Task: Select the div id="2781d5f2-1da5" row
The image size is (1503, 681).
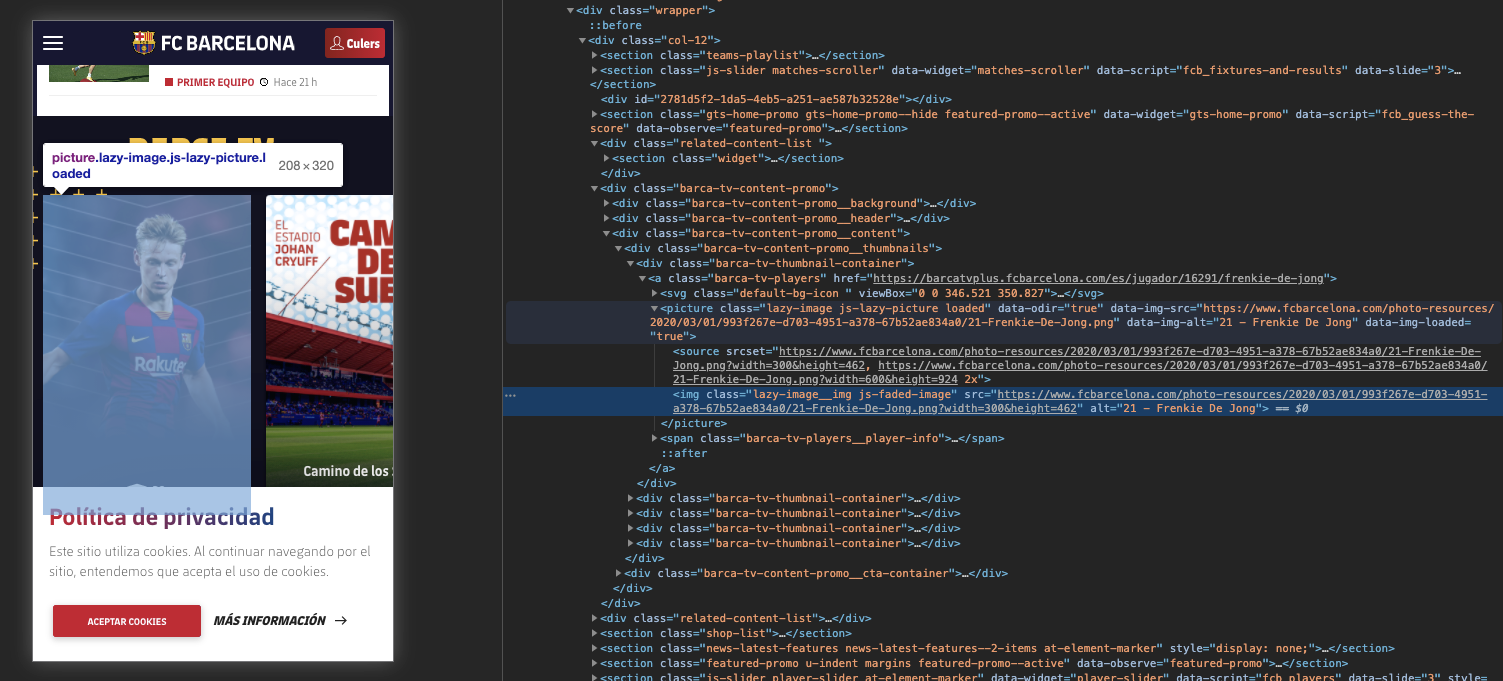Action: click(x=775, y=99)
